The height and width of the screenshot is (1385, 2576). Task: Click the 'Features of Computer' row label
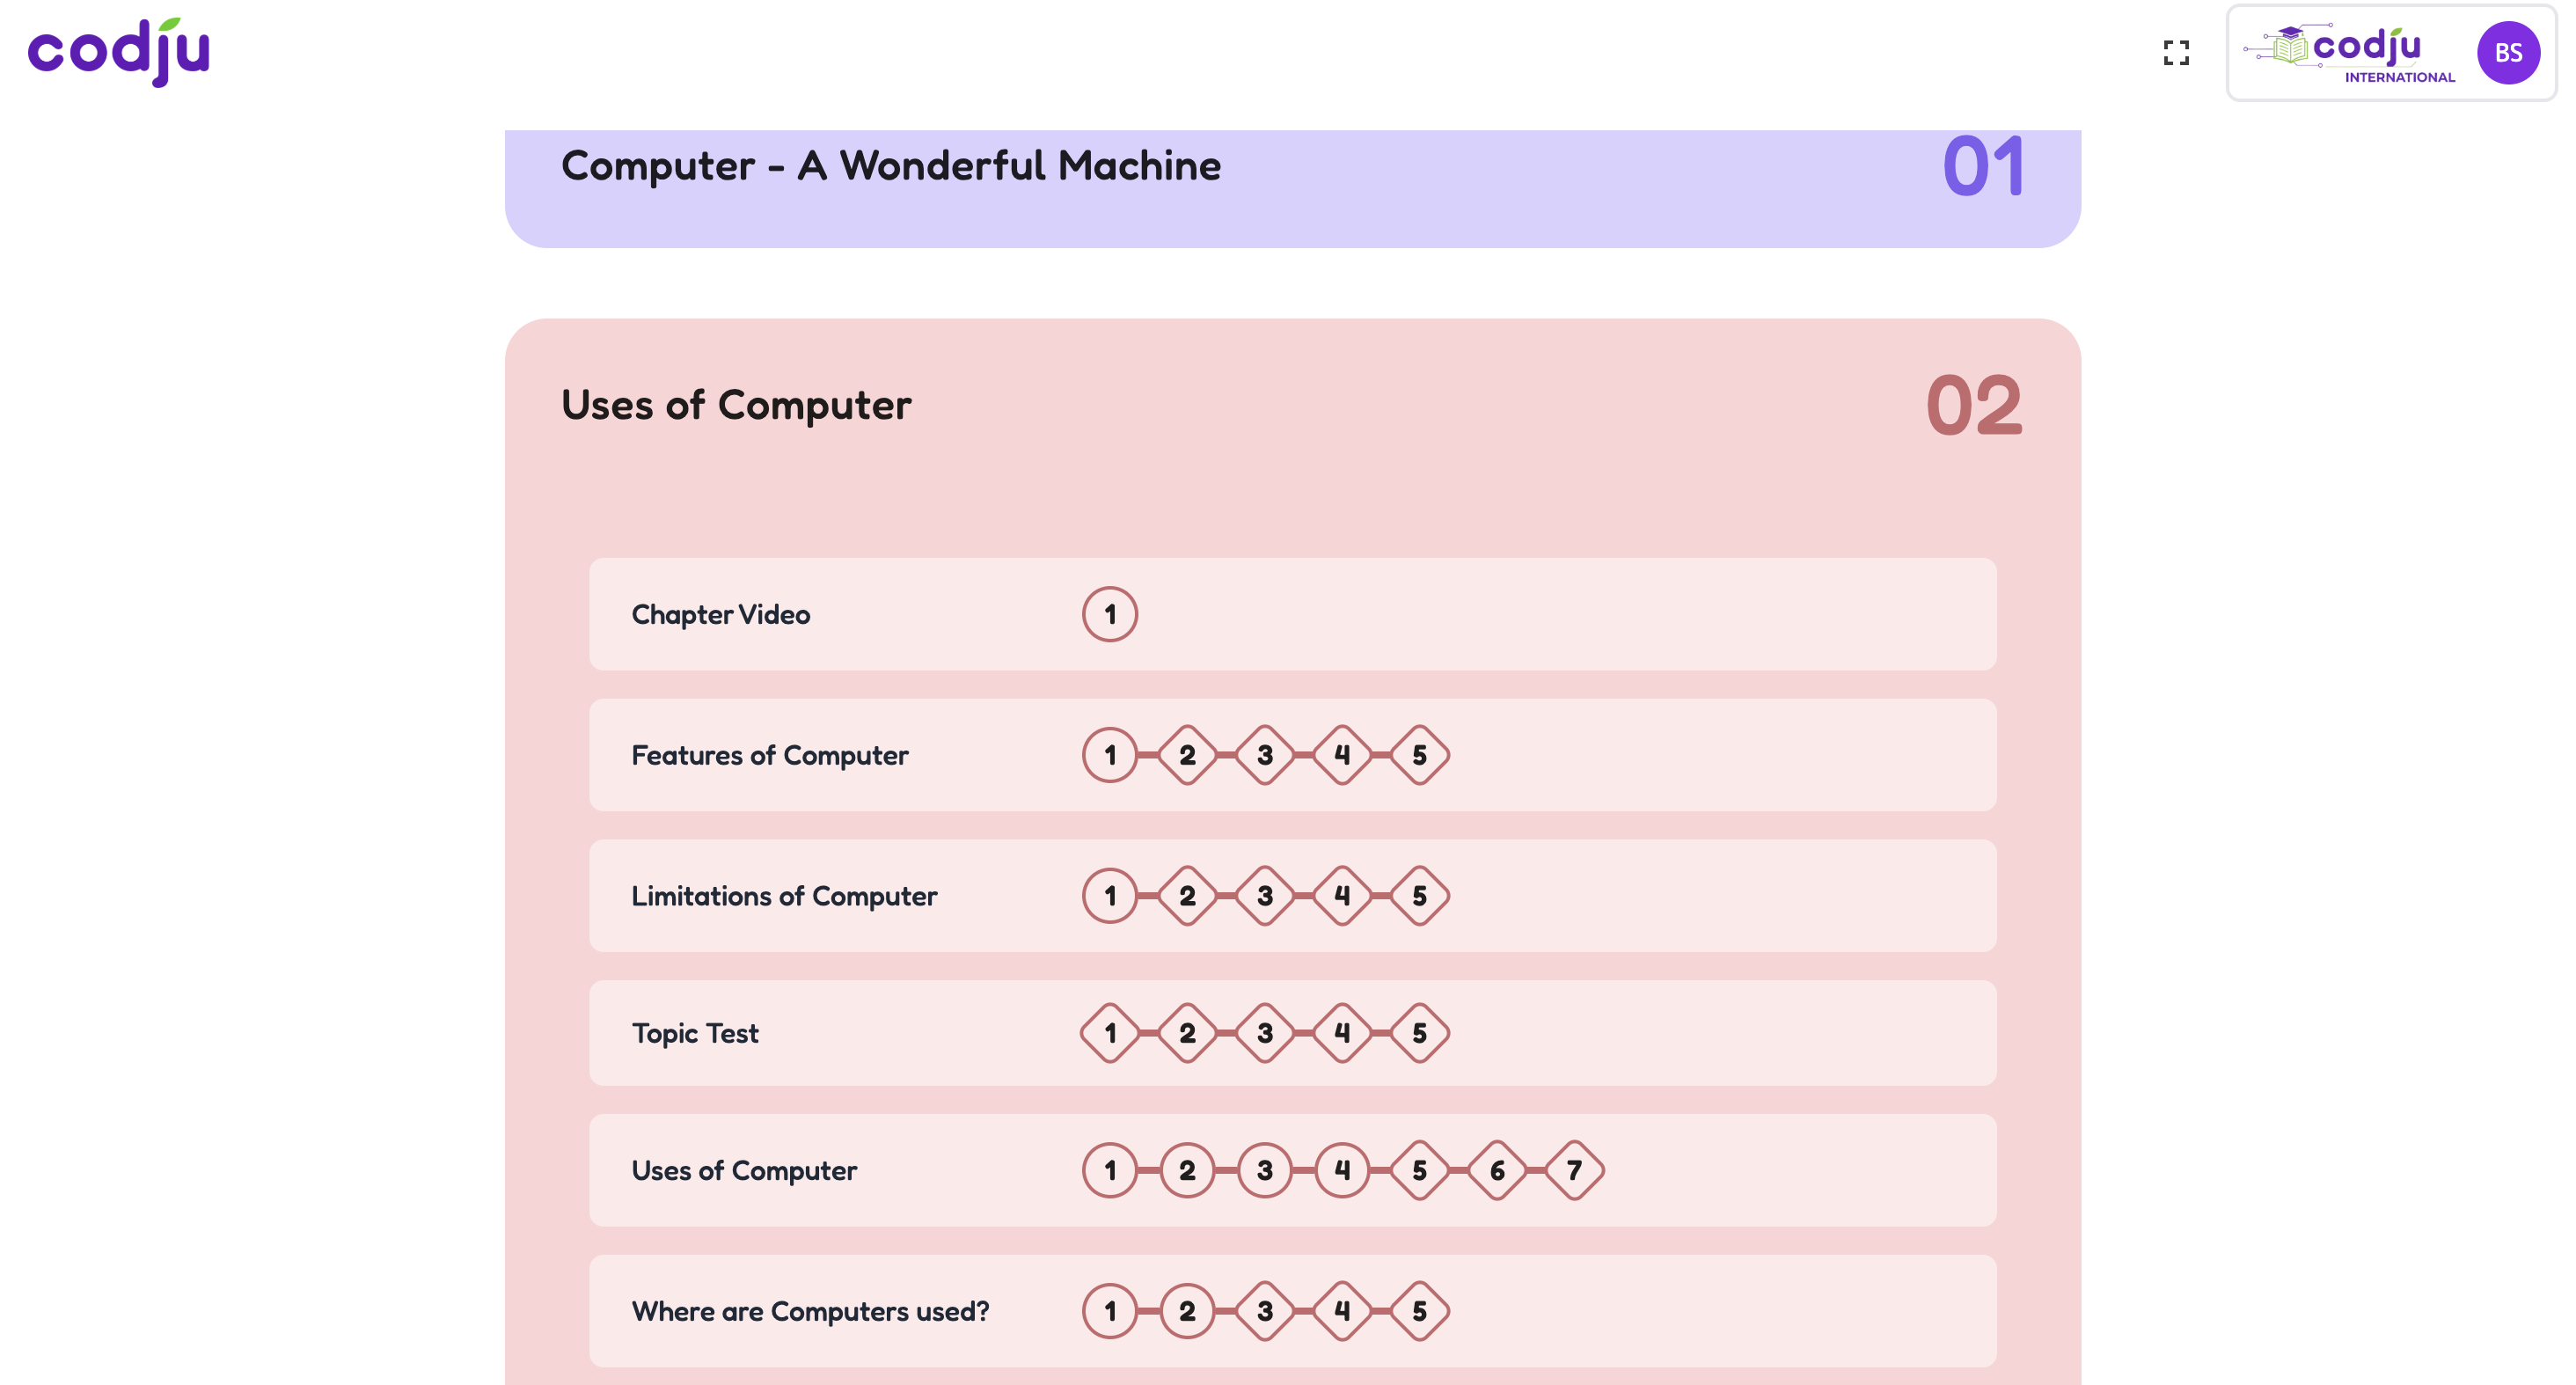769,755
